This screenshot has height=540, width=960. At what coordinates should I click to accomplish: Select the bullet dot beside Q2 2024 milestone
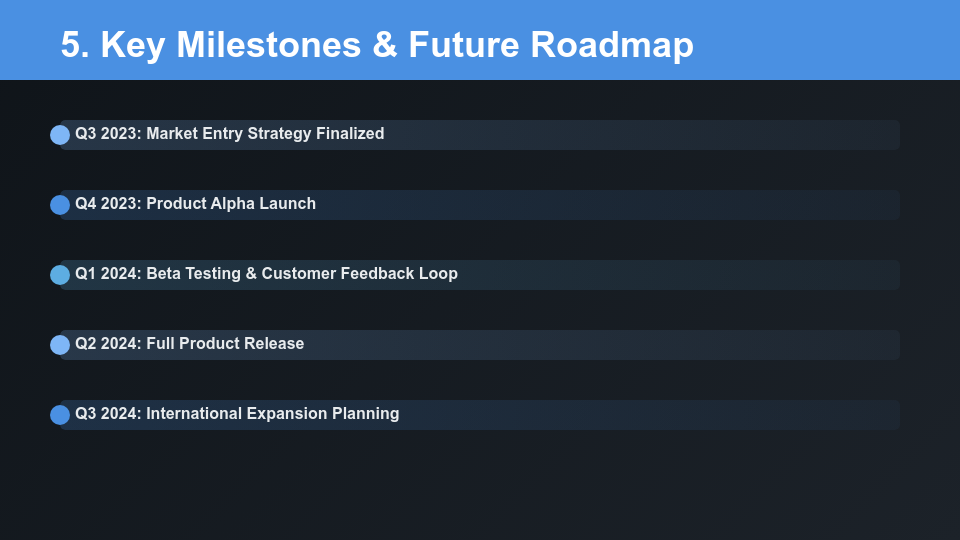tap(60, 345)
